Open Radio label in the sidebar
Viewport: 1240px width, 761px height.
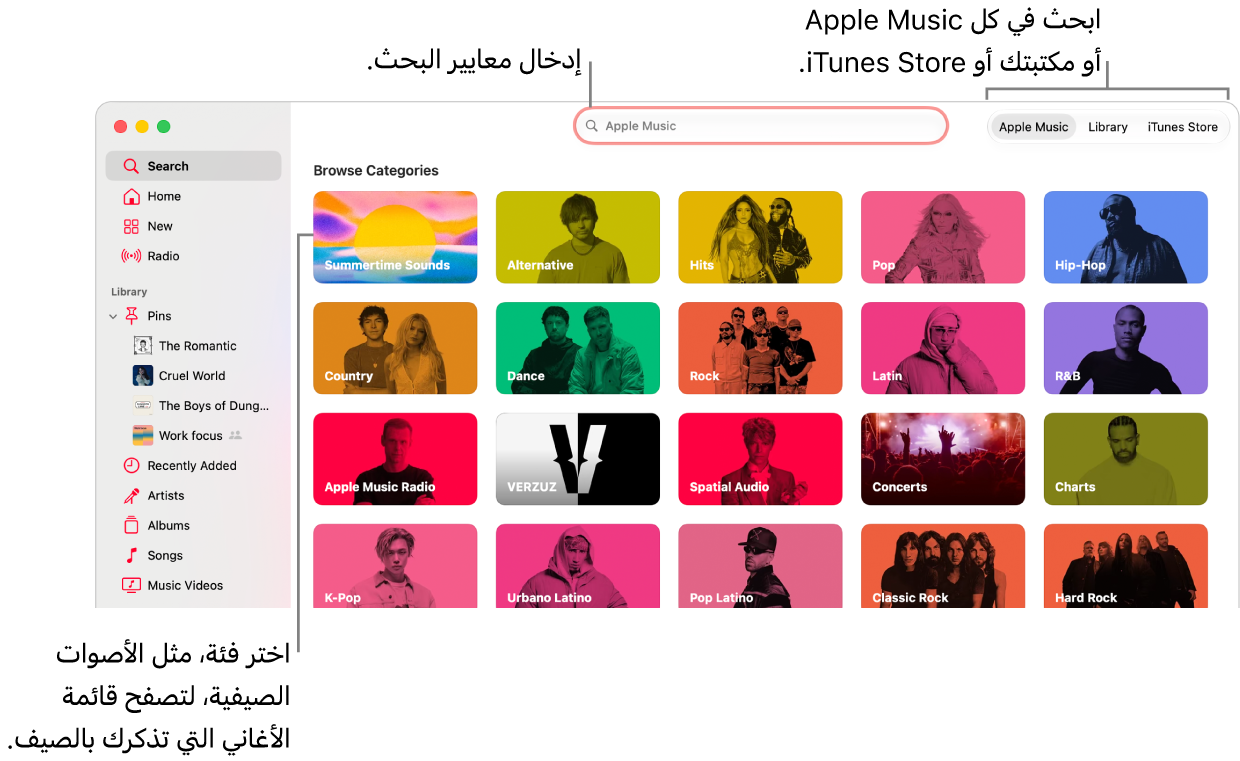pos(164,256)
